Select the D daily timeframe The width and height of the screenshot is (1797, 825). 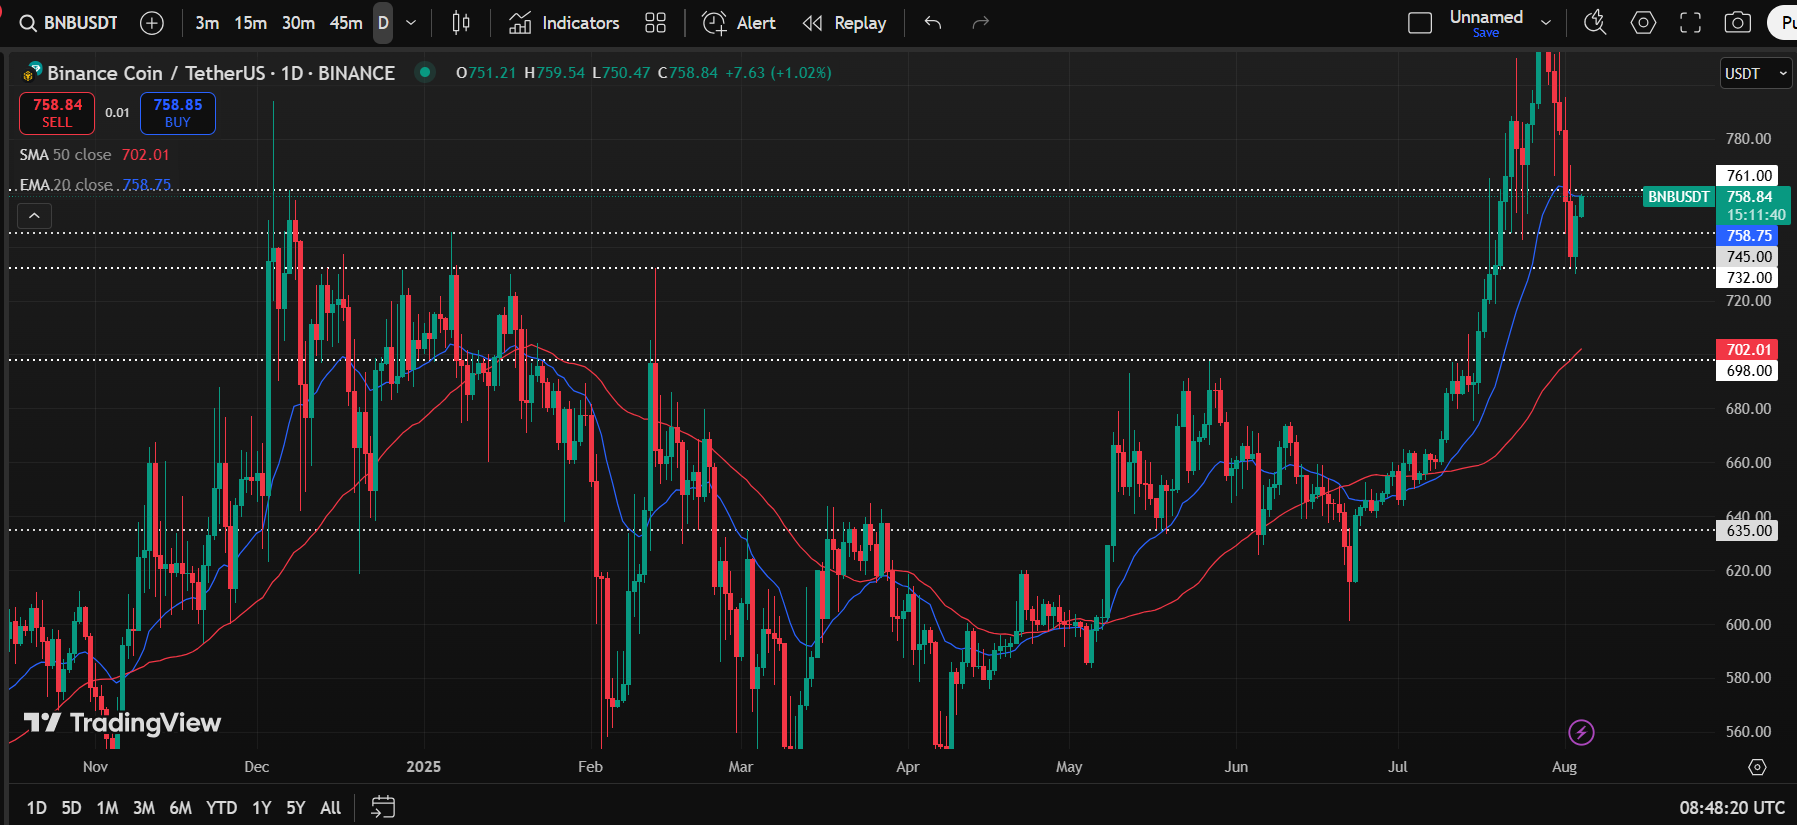(x=383, y=23)
